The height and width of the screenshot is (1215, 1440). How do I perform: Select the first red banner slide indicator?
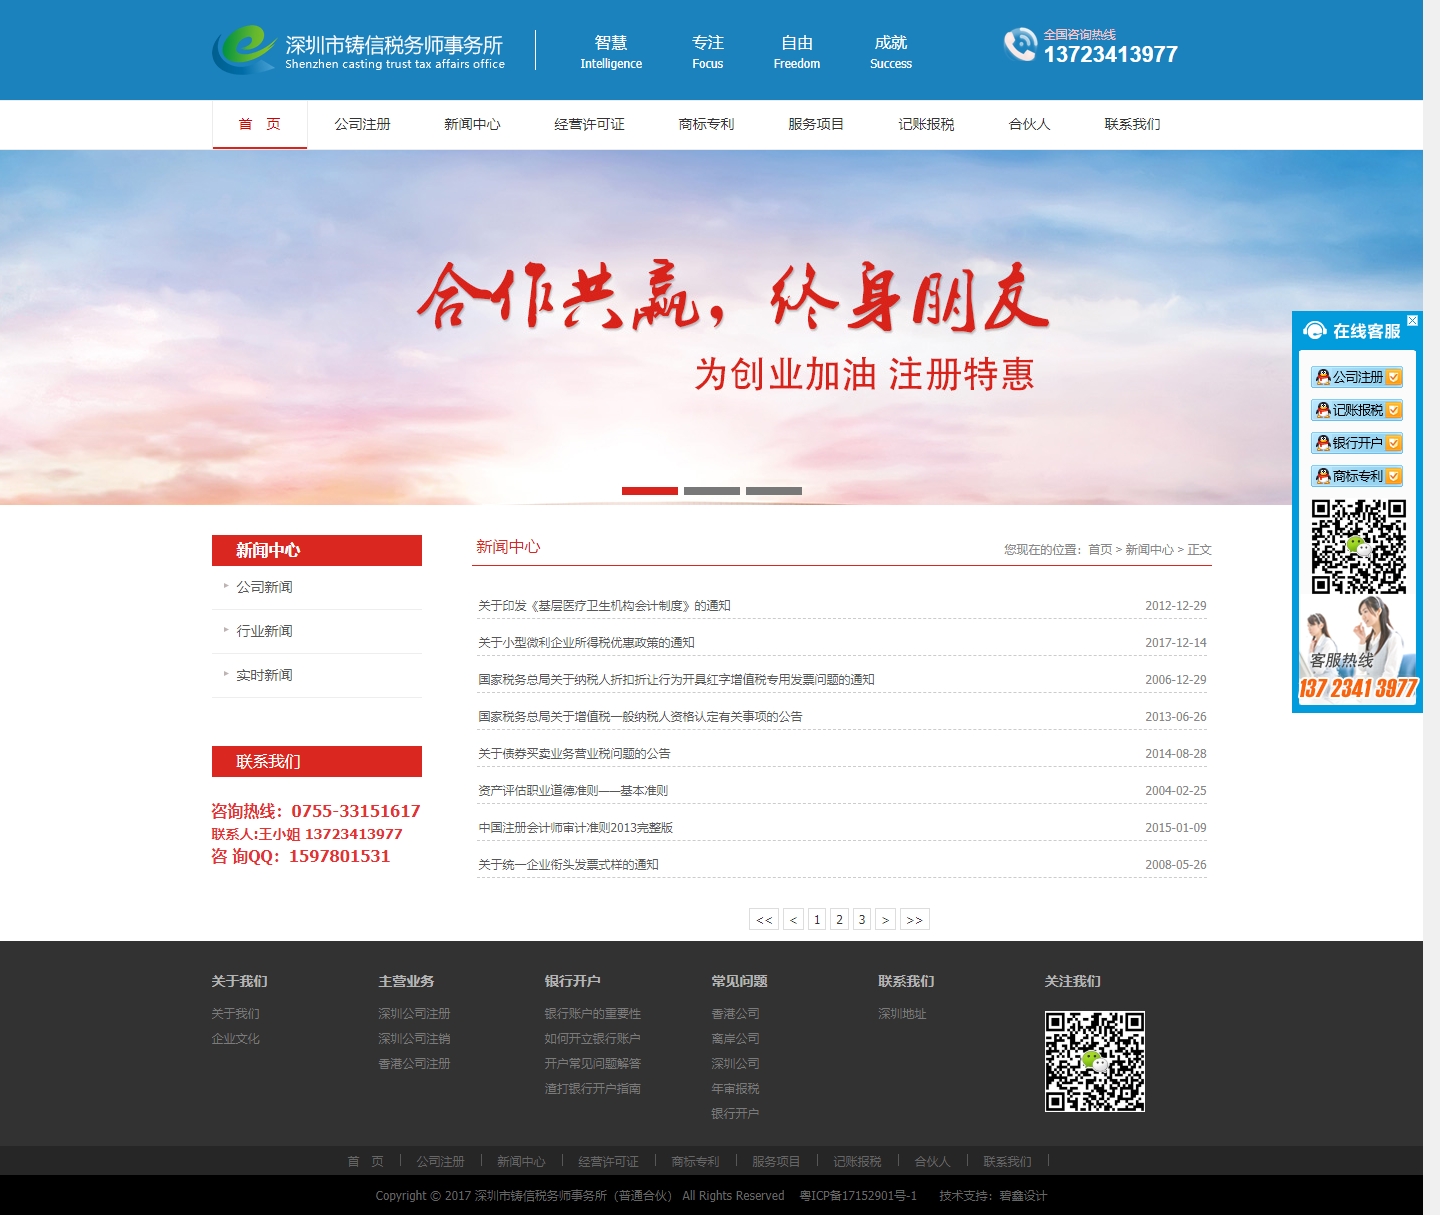650,491
